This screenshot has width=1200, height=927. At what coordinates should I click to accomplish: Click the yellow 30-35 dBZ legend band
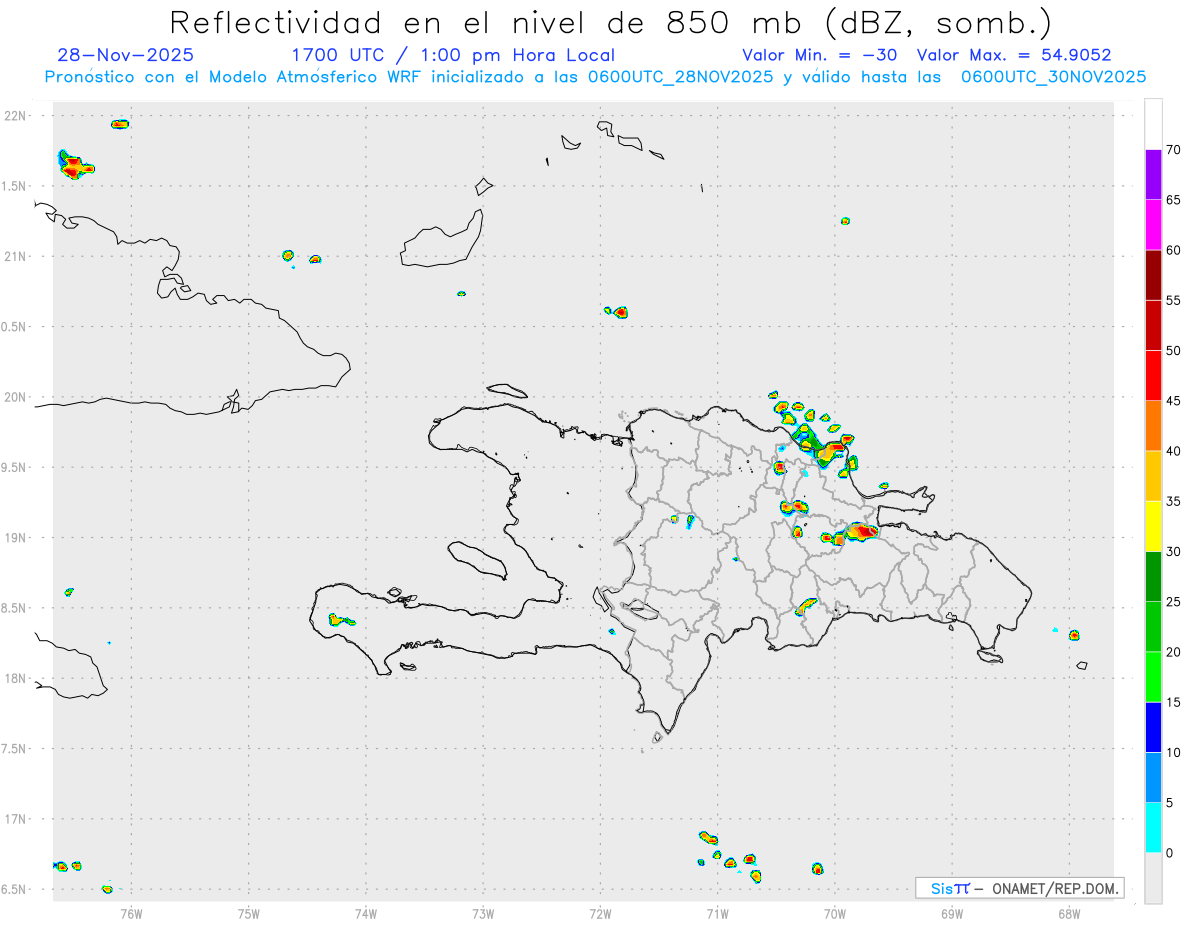point(1153,526)
